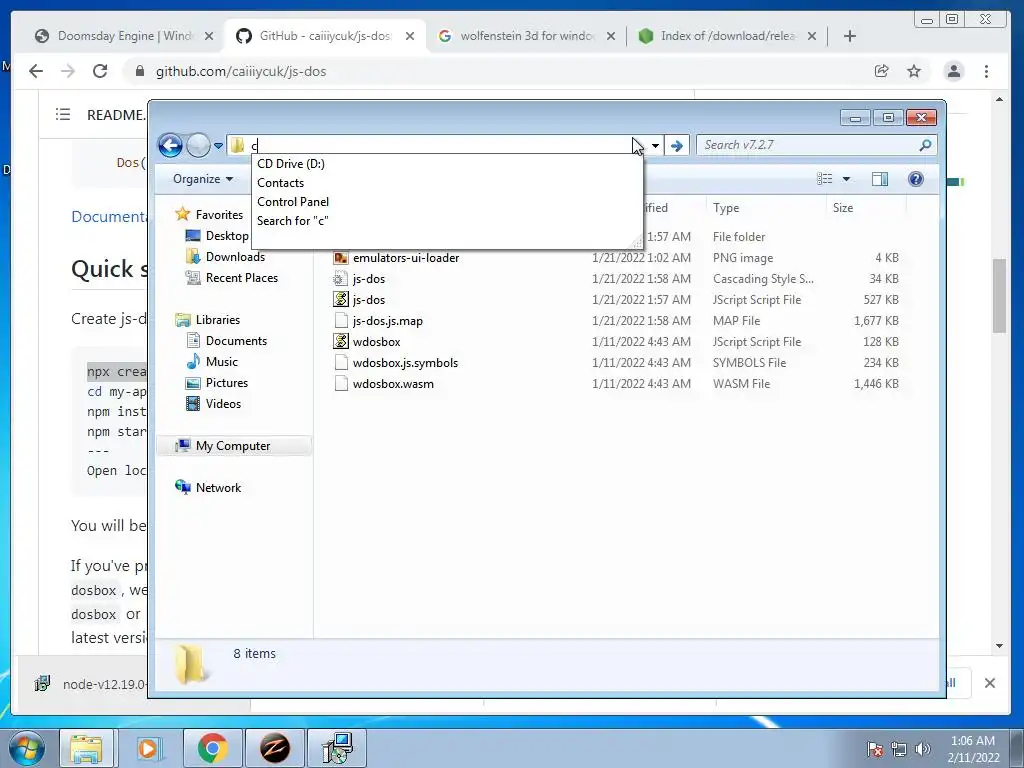Open Windows Explorer from taskbar
Screen dimensions: 1024x768
click(86, 748)
